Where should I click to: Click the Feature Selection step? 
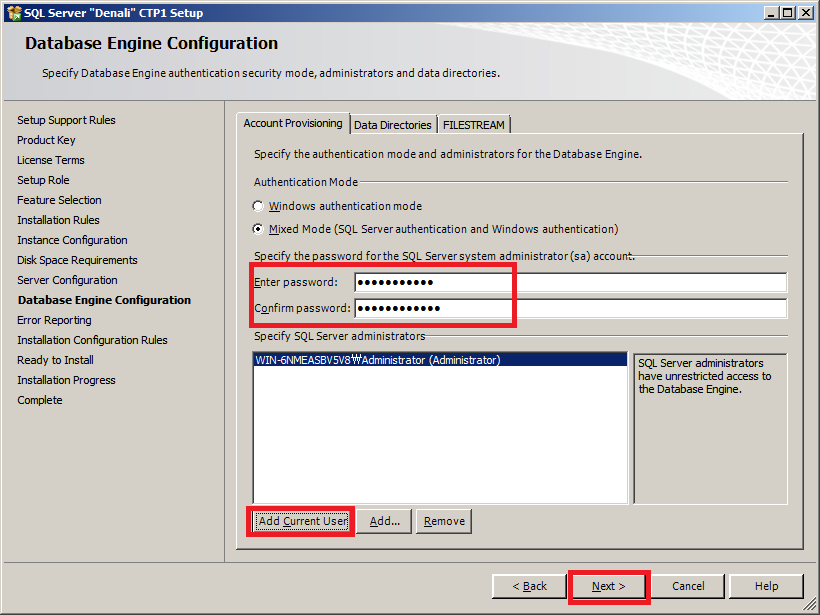pyautogui.click(x=59, y=200)
